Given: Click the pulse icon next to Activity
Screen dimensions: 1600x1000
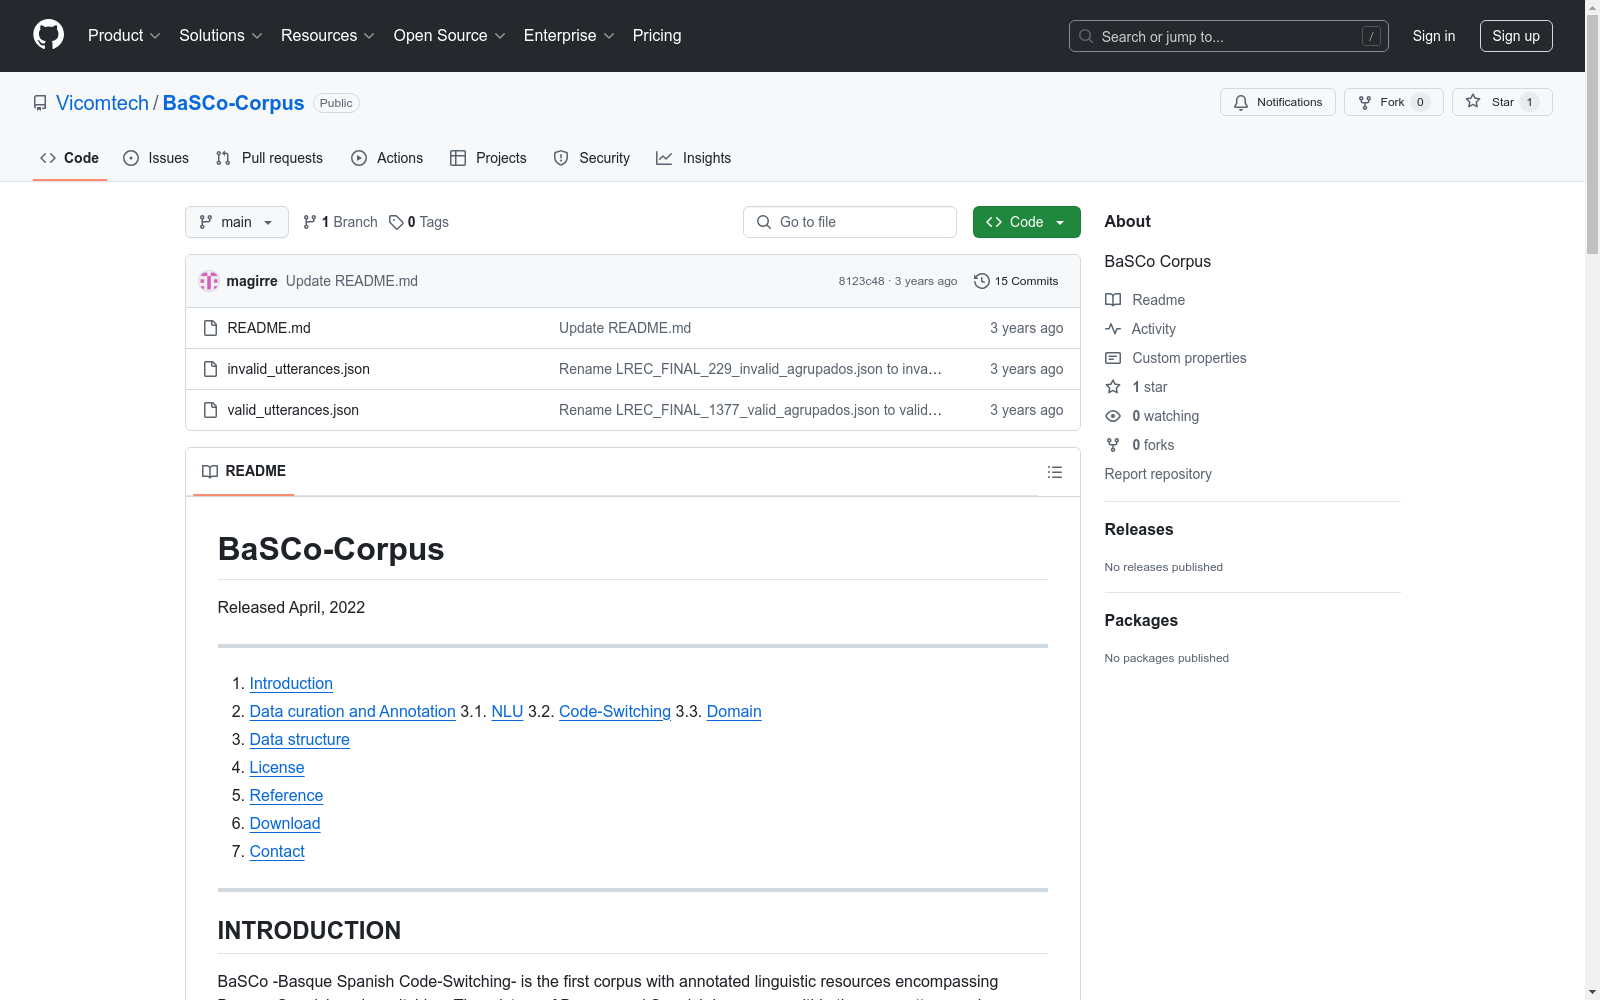Looking at the screenshot, I should (1113, 329).
